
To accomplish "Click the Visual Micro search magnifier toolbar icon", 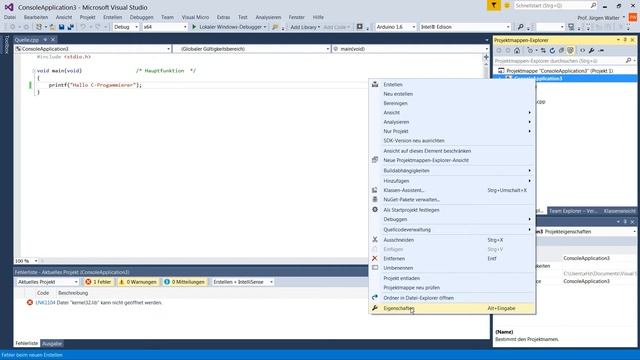I will pos(520,27).
